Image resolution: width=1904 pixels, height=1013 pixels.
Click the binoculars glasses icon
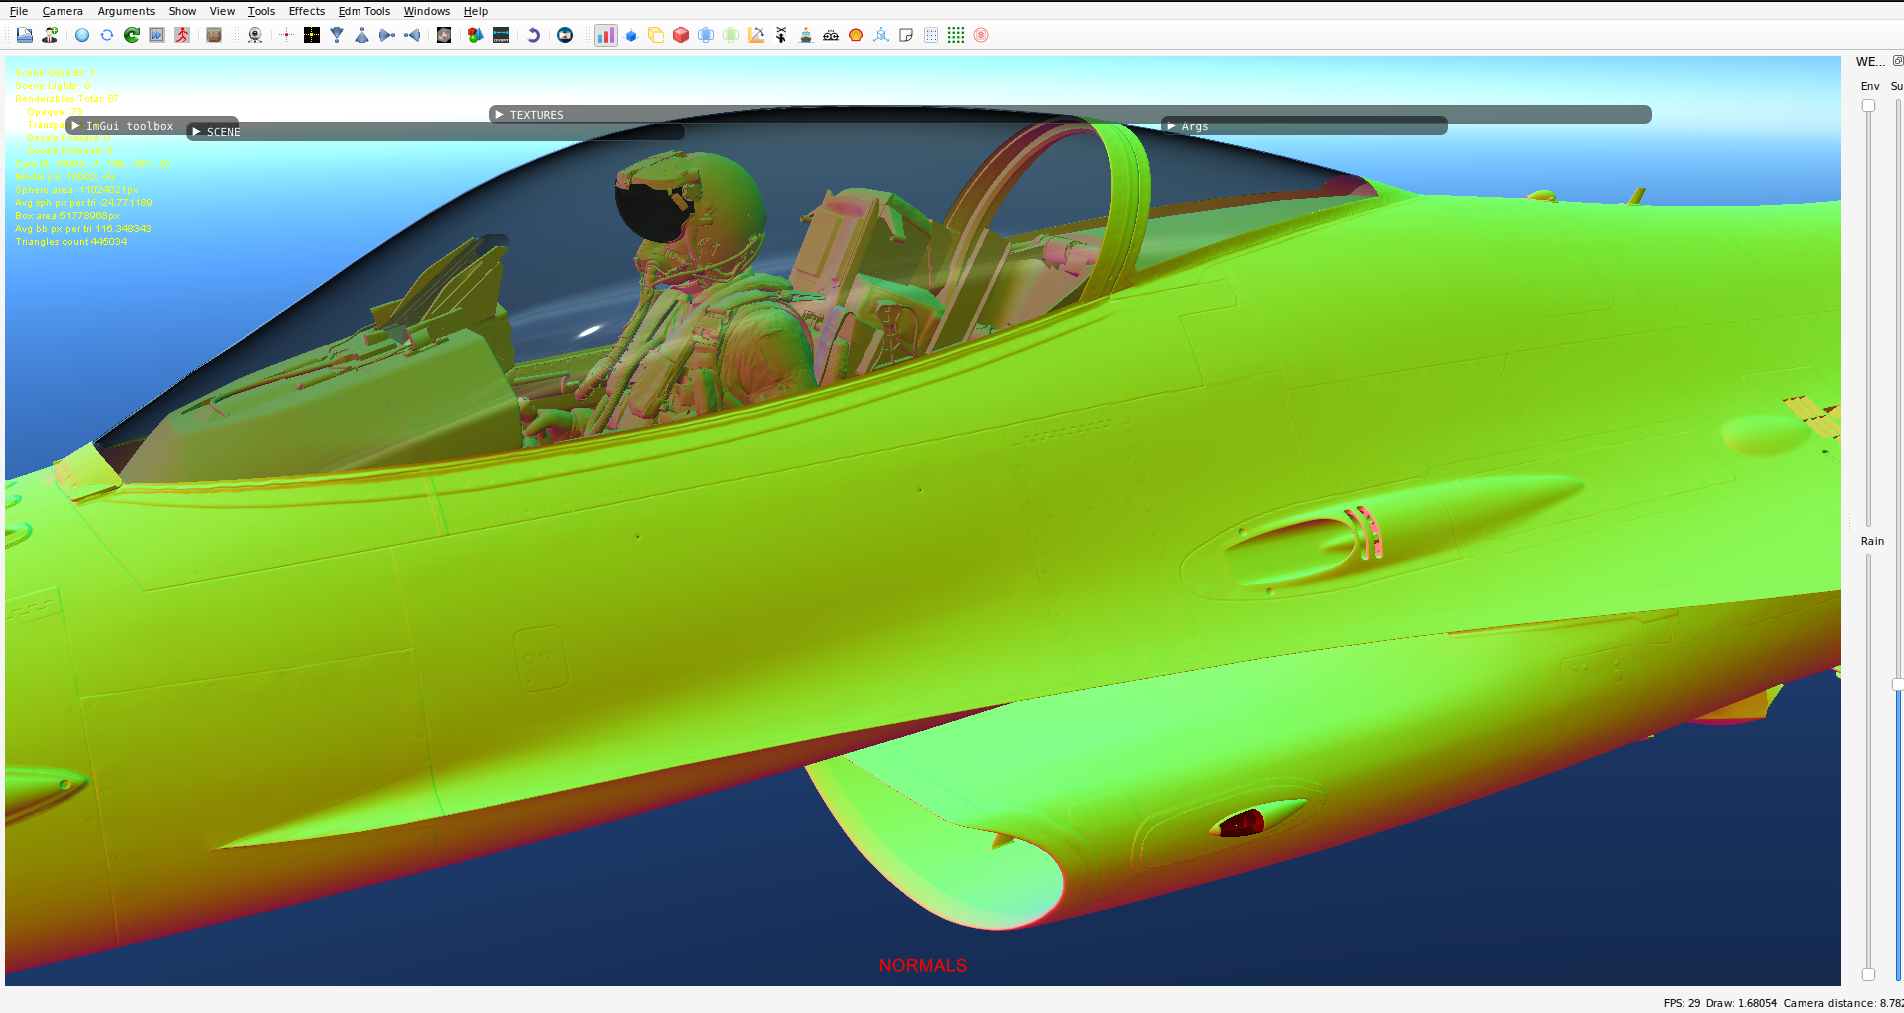(x=831, y=35)
